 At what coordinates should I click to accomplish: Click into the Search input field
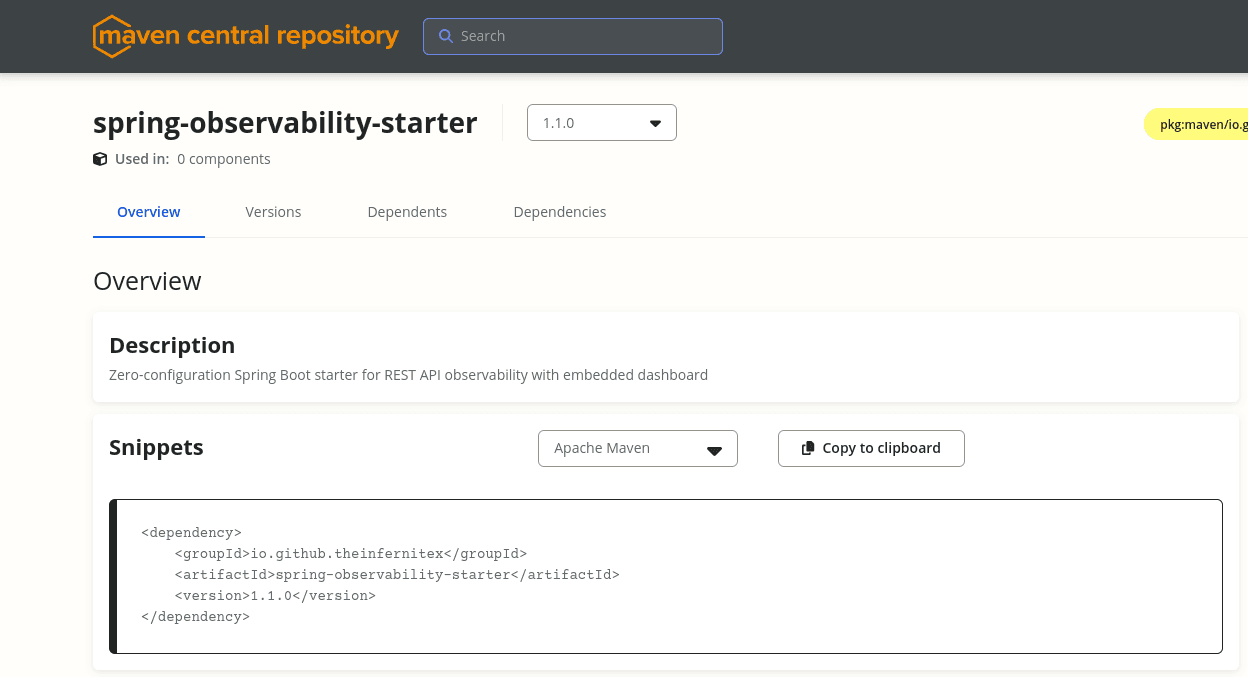573,36
